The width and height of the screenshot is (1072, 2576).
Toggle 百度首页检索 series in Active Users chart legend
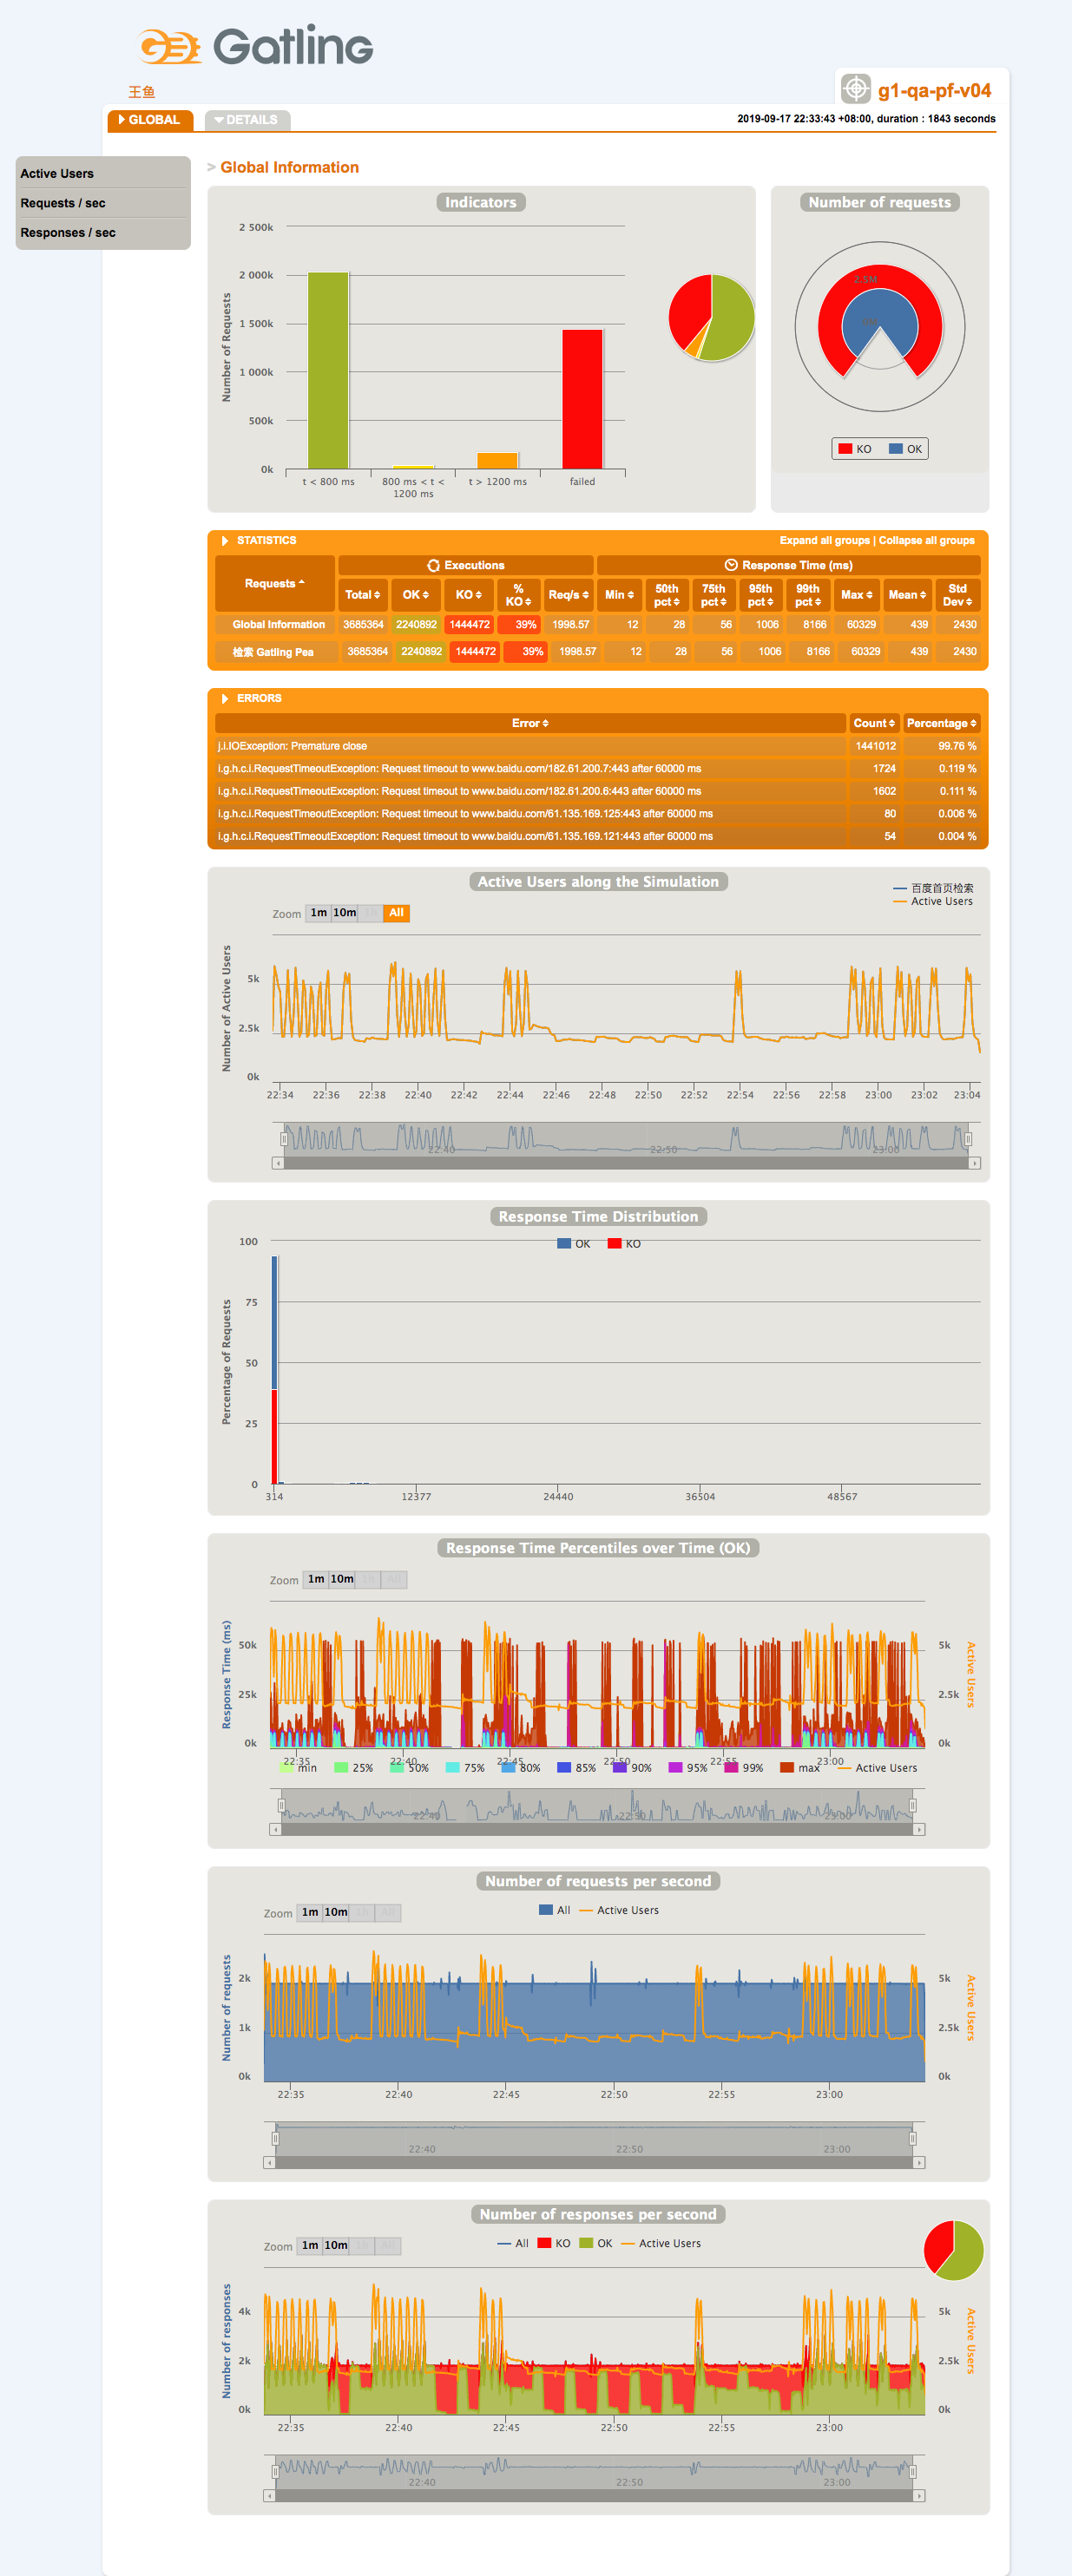click(x=933, y=888)
